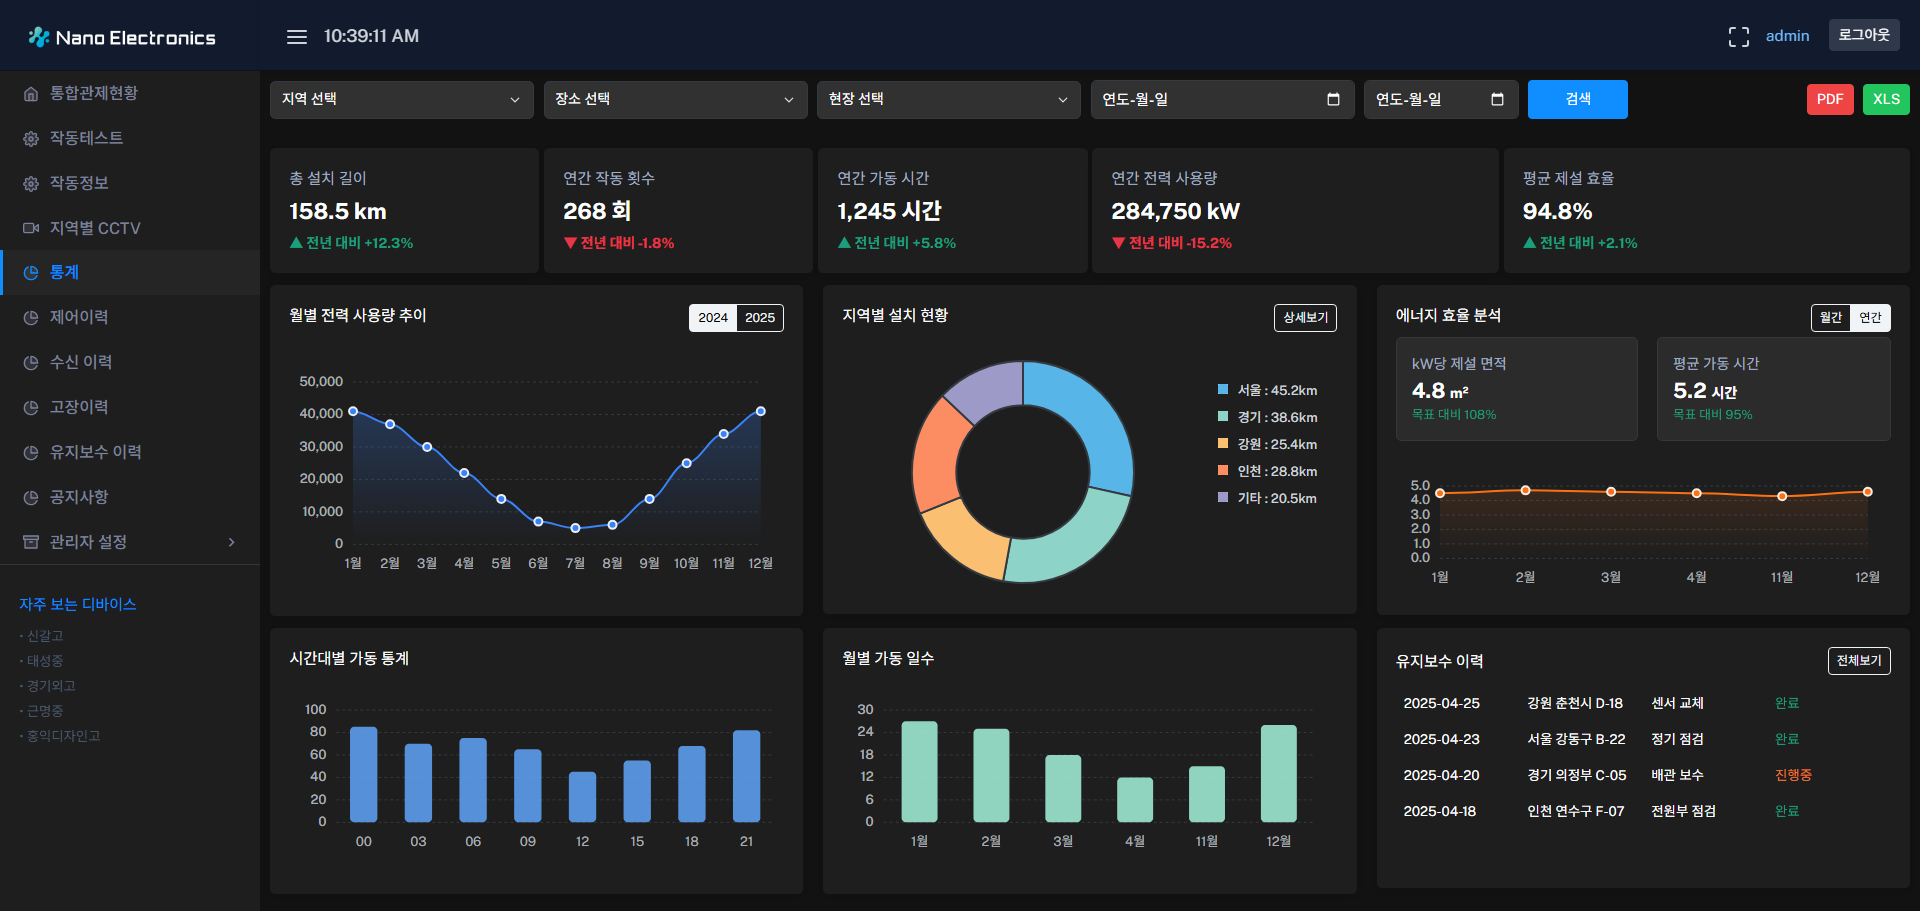Go to 고장이력 menu item
Screen dimensions: 1920x911
click(x=79, y=407)
